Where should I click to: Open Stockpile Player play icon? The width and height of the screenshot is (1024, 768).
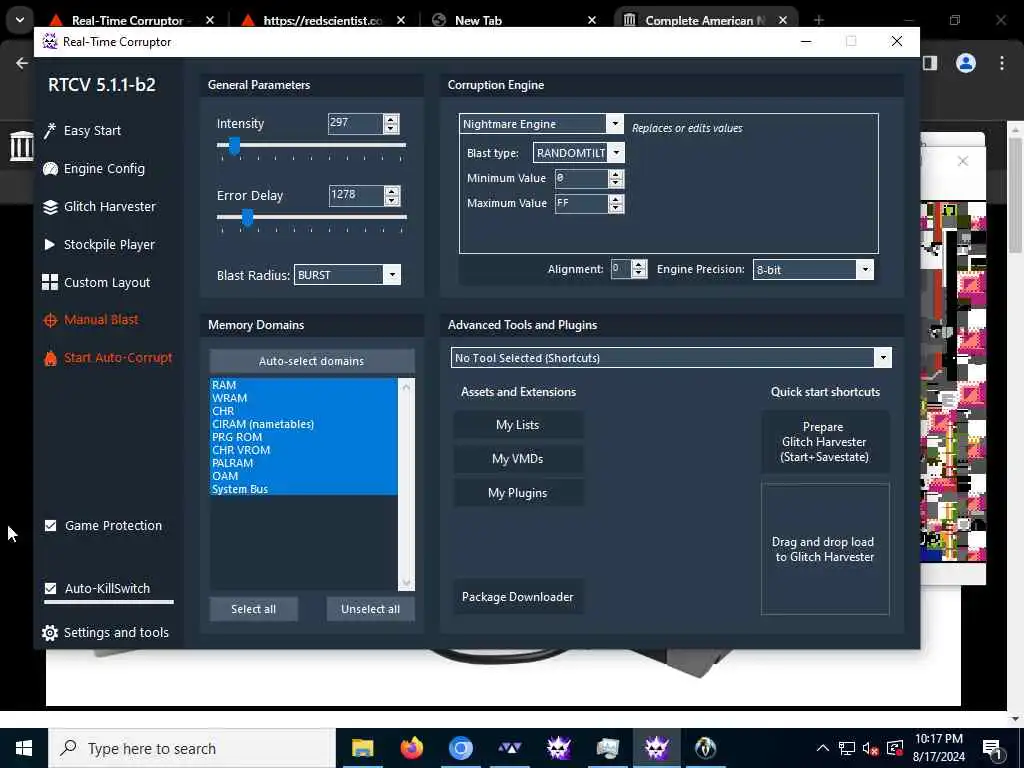[50, 244]
